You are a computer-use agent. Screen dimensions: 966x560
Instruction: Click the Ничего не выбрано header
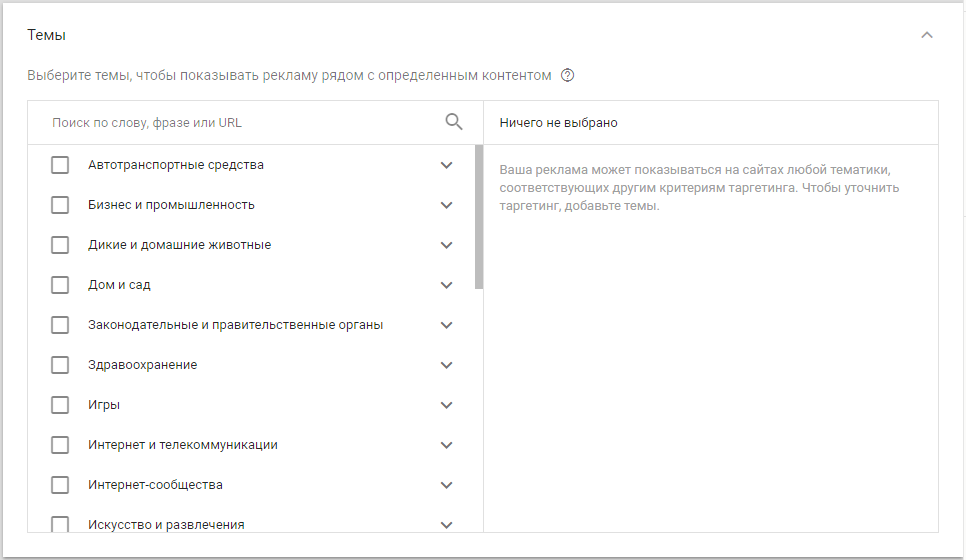coord(558,123)
